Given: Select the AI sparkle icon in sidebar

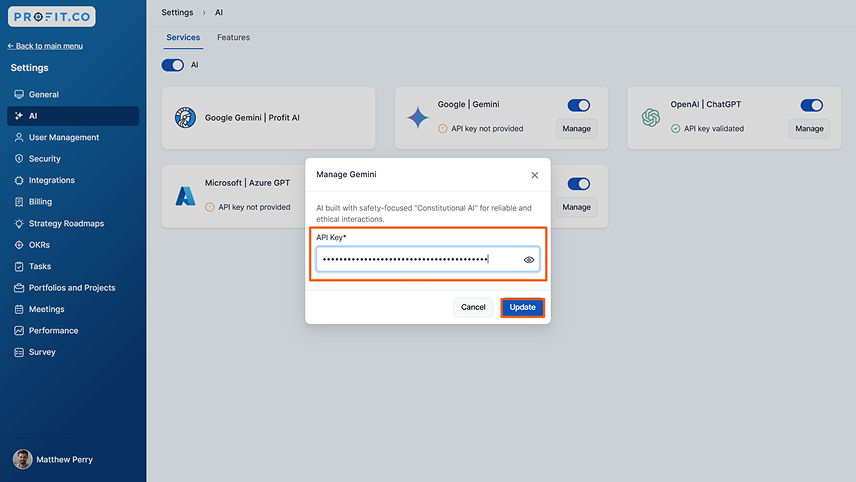Looking at the screenshot, I should pyautogui.click(x=19, y=116).
